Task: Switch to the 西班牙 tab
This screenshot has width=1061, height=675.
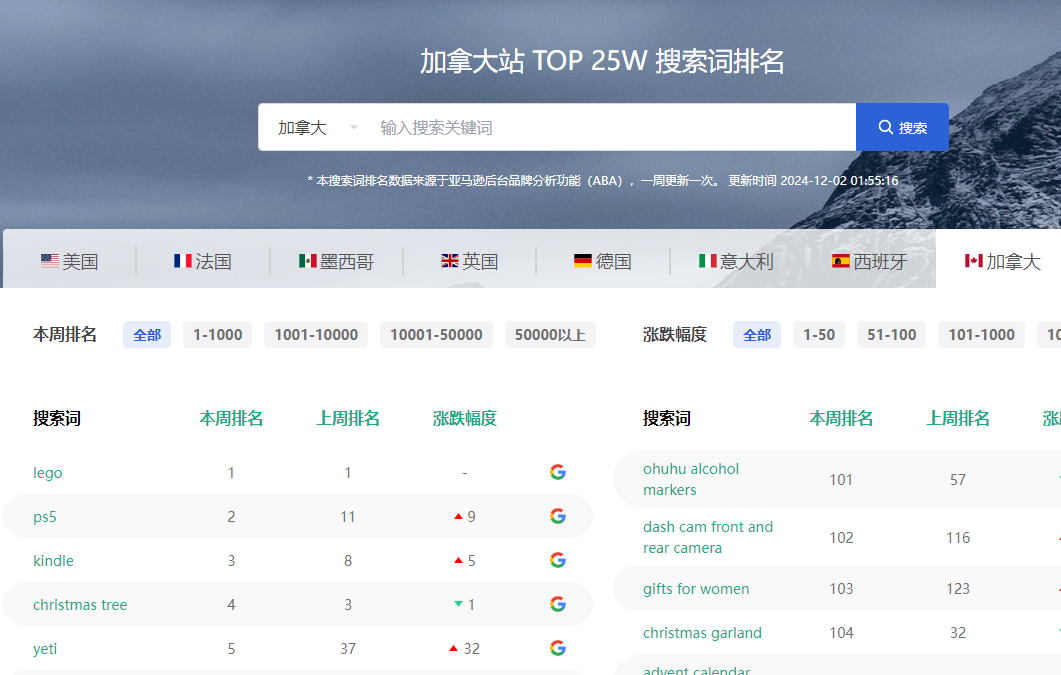Action: [x=870, y=261]
